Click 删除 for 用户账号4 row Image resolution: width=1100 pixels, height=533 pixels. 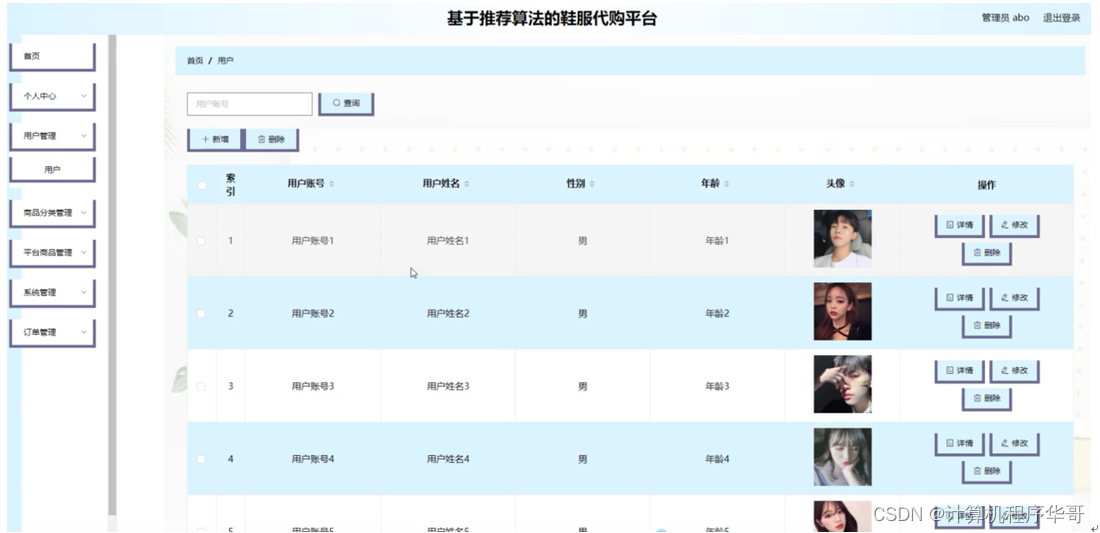pyautogui.click(x=986, y=472)
